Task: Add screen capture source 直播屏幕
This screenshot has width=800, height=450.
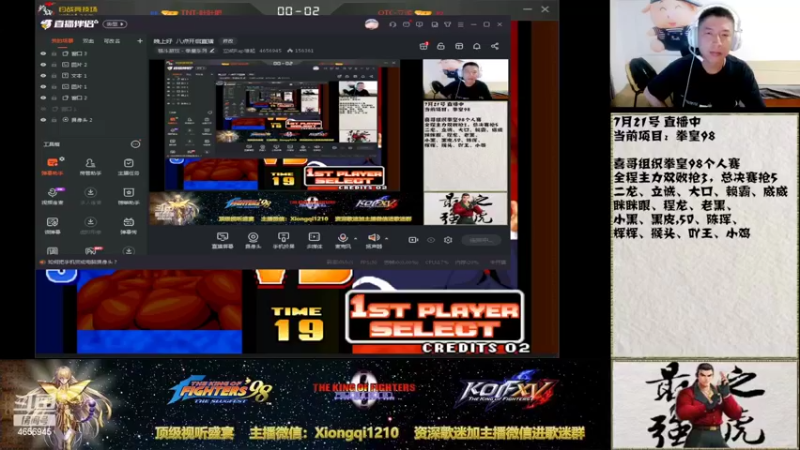Action: (222, 240)
